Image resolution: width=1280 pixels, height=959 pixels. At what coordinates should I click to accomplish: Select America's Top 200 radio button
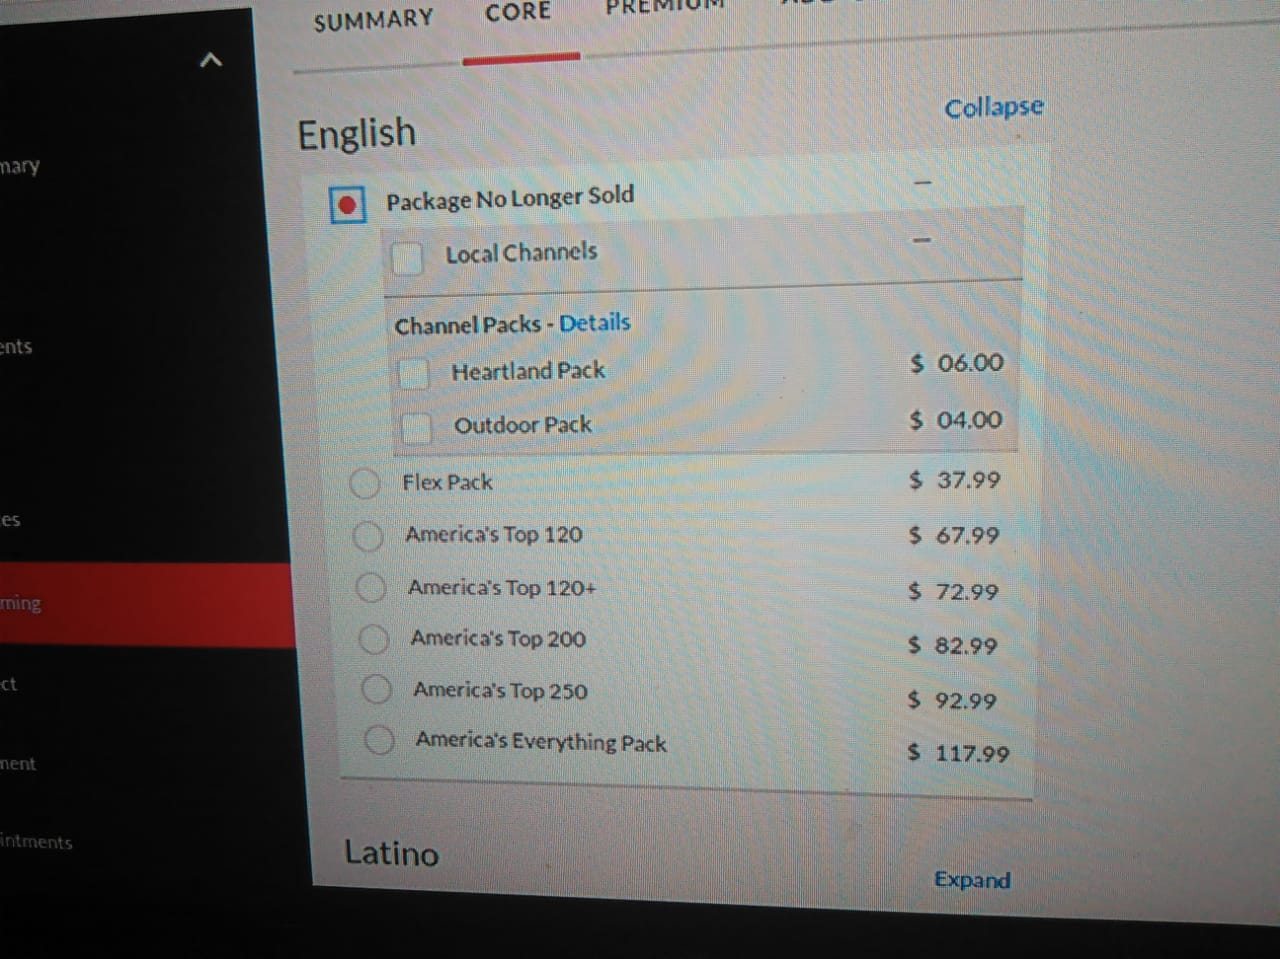point(374,639)
